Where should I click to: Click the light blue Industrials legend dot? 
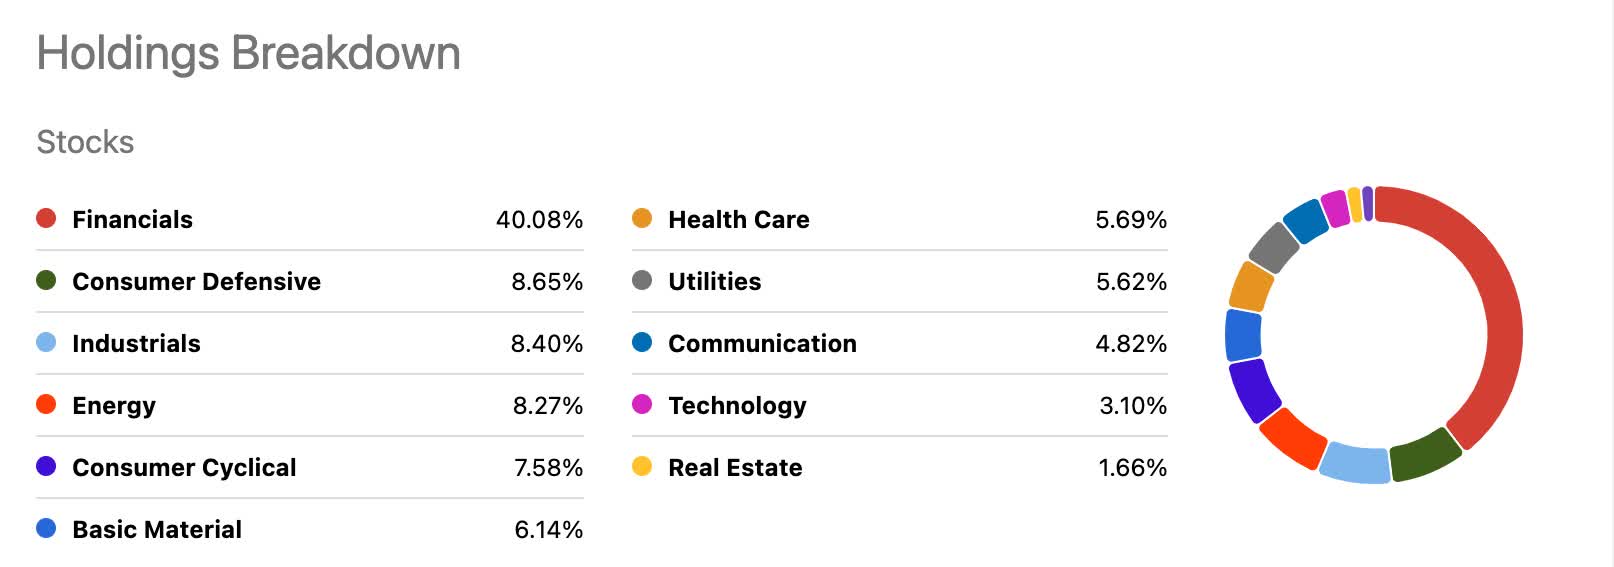point(46,342)
